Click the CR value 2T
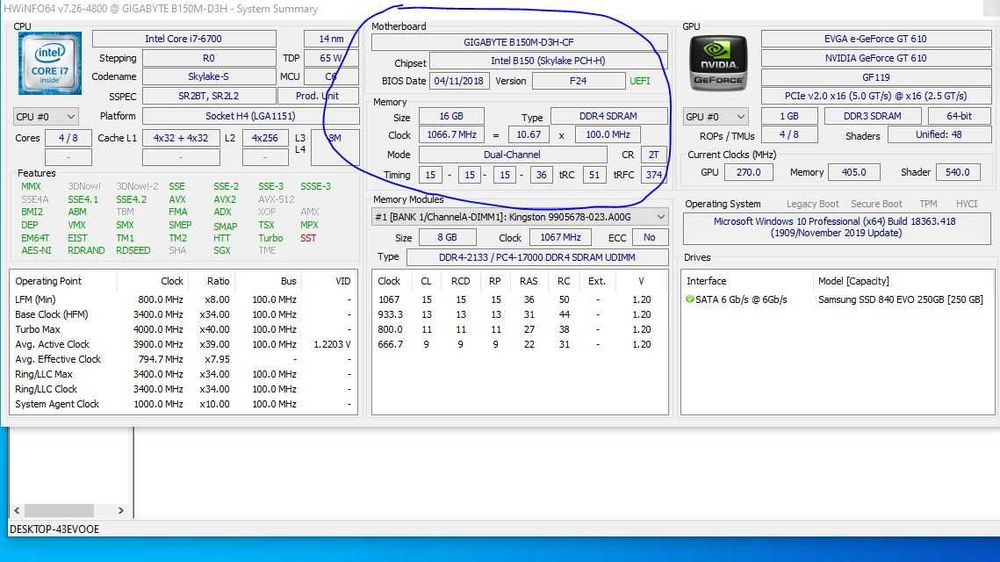The height and width of the screenshot is (562, 1000). (654, 154)
